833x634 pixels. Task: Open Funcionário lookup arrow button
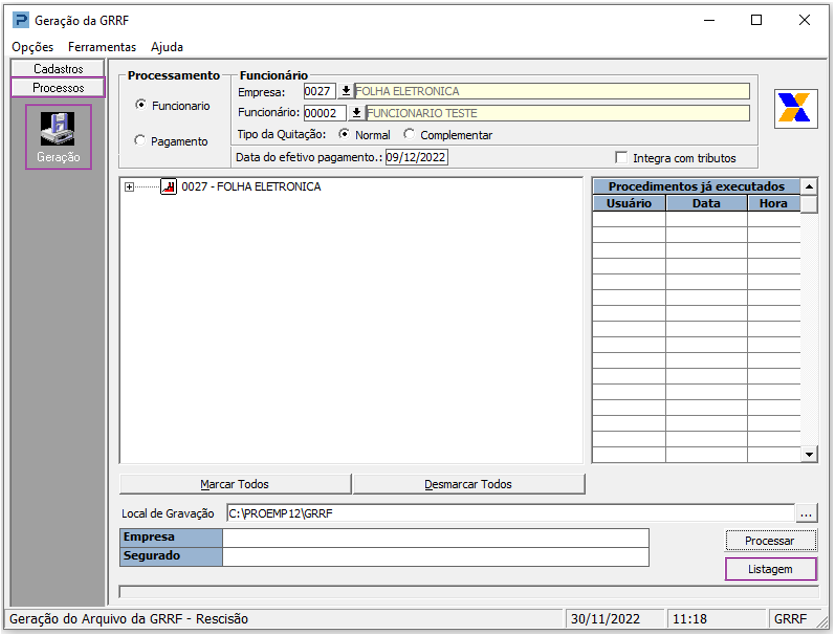click(x=356, y=113)
